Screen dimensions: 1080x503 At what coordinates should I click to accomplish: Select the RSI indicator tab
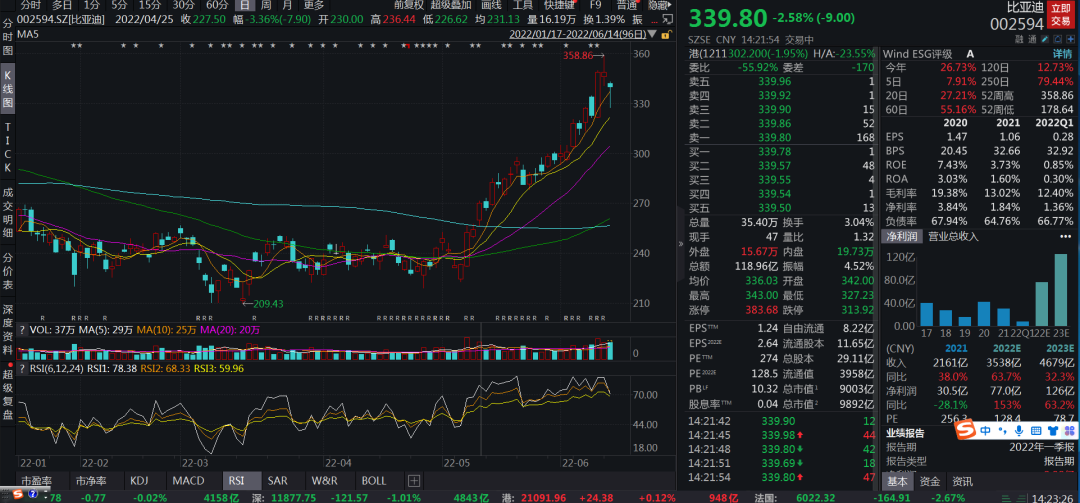click(x=241, y=481)
